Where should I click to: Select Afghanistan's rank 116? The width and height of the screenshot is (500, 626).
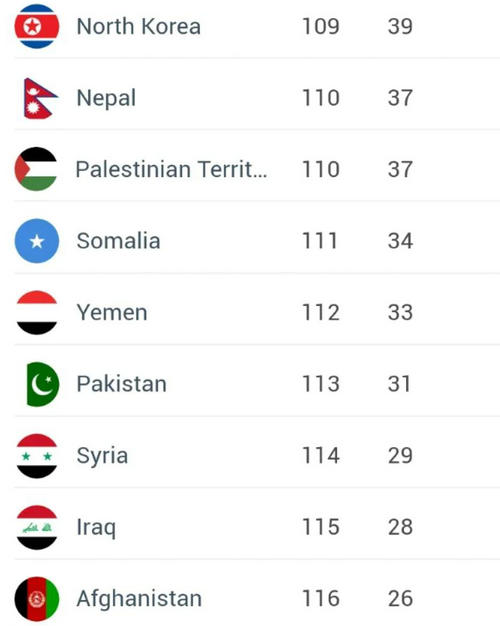[321, 598]
